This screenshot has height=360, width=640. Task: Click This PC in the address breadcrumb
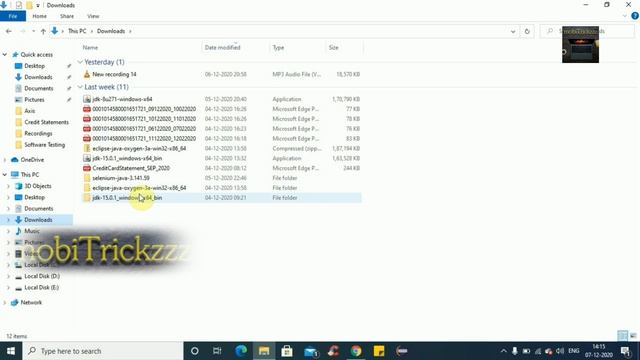pos(77,31)
